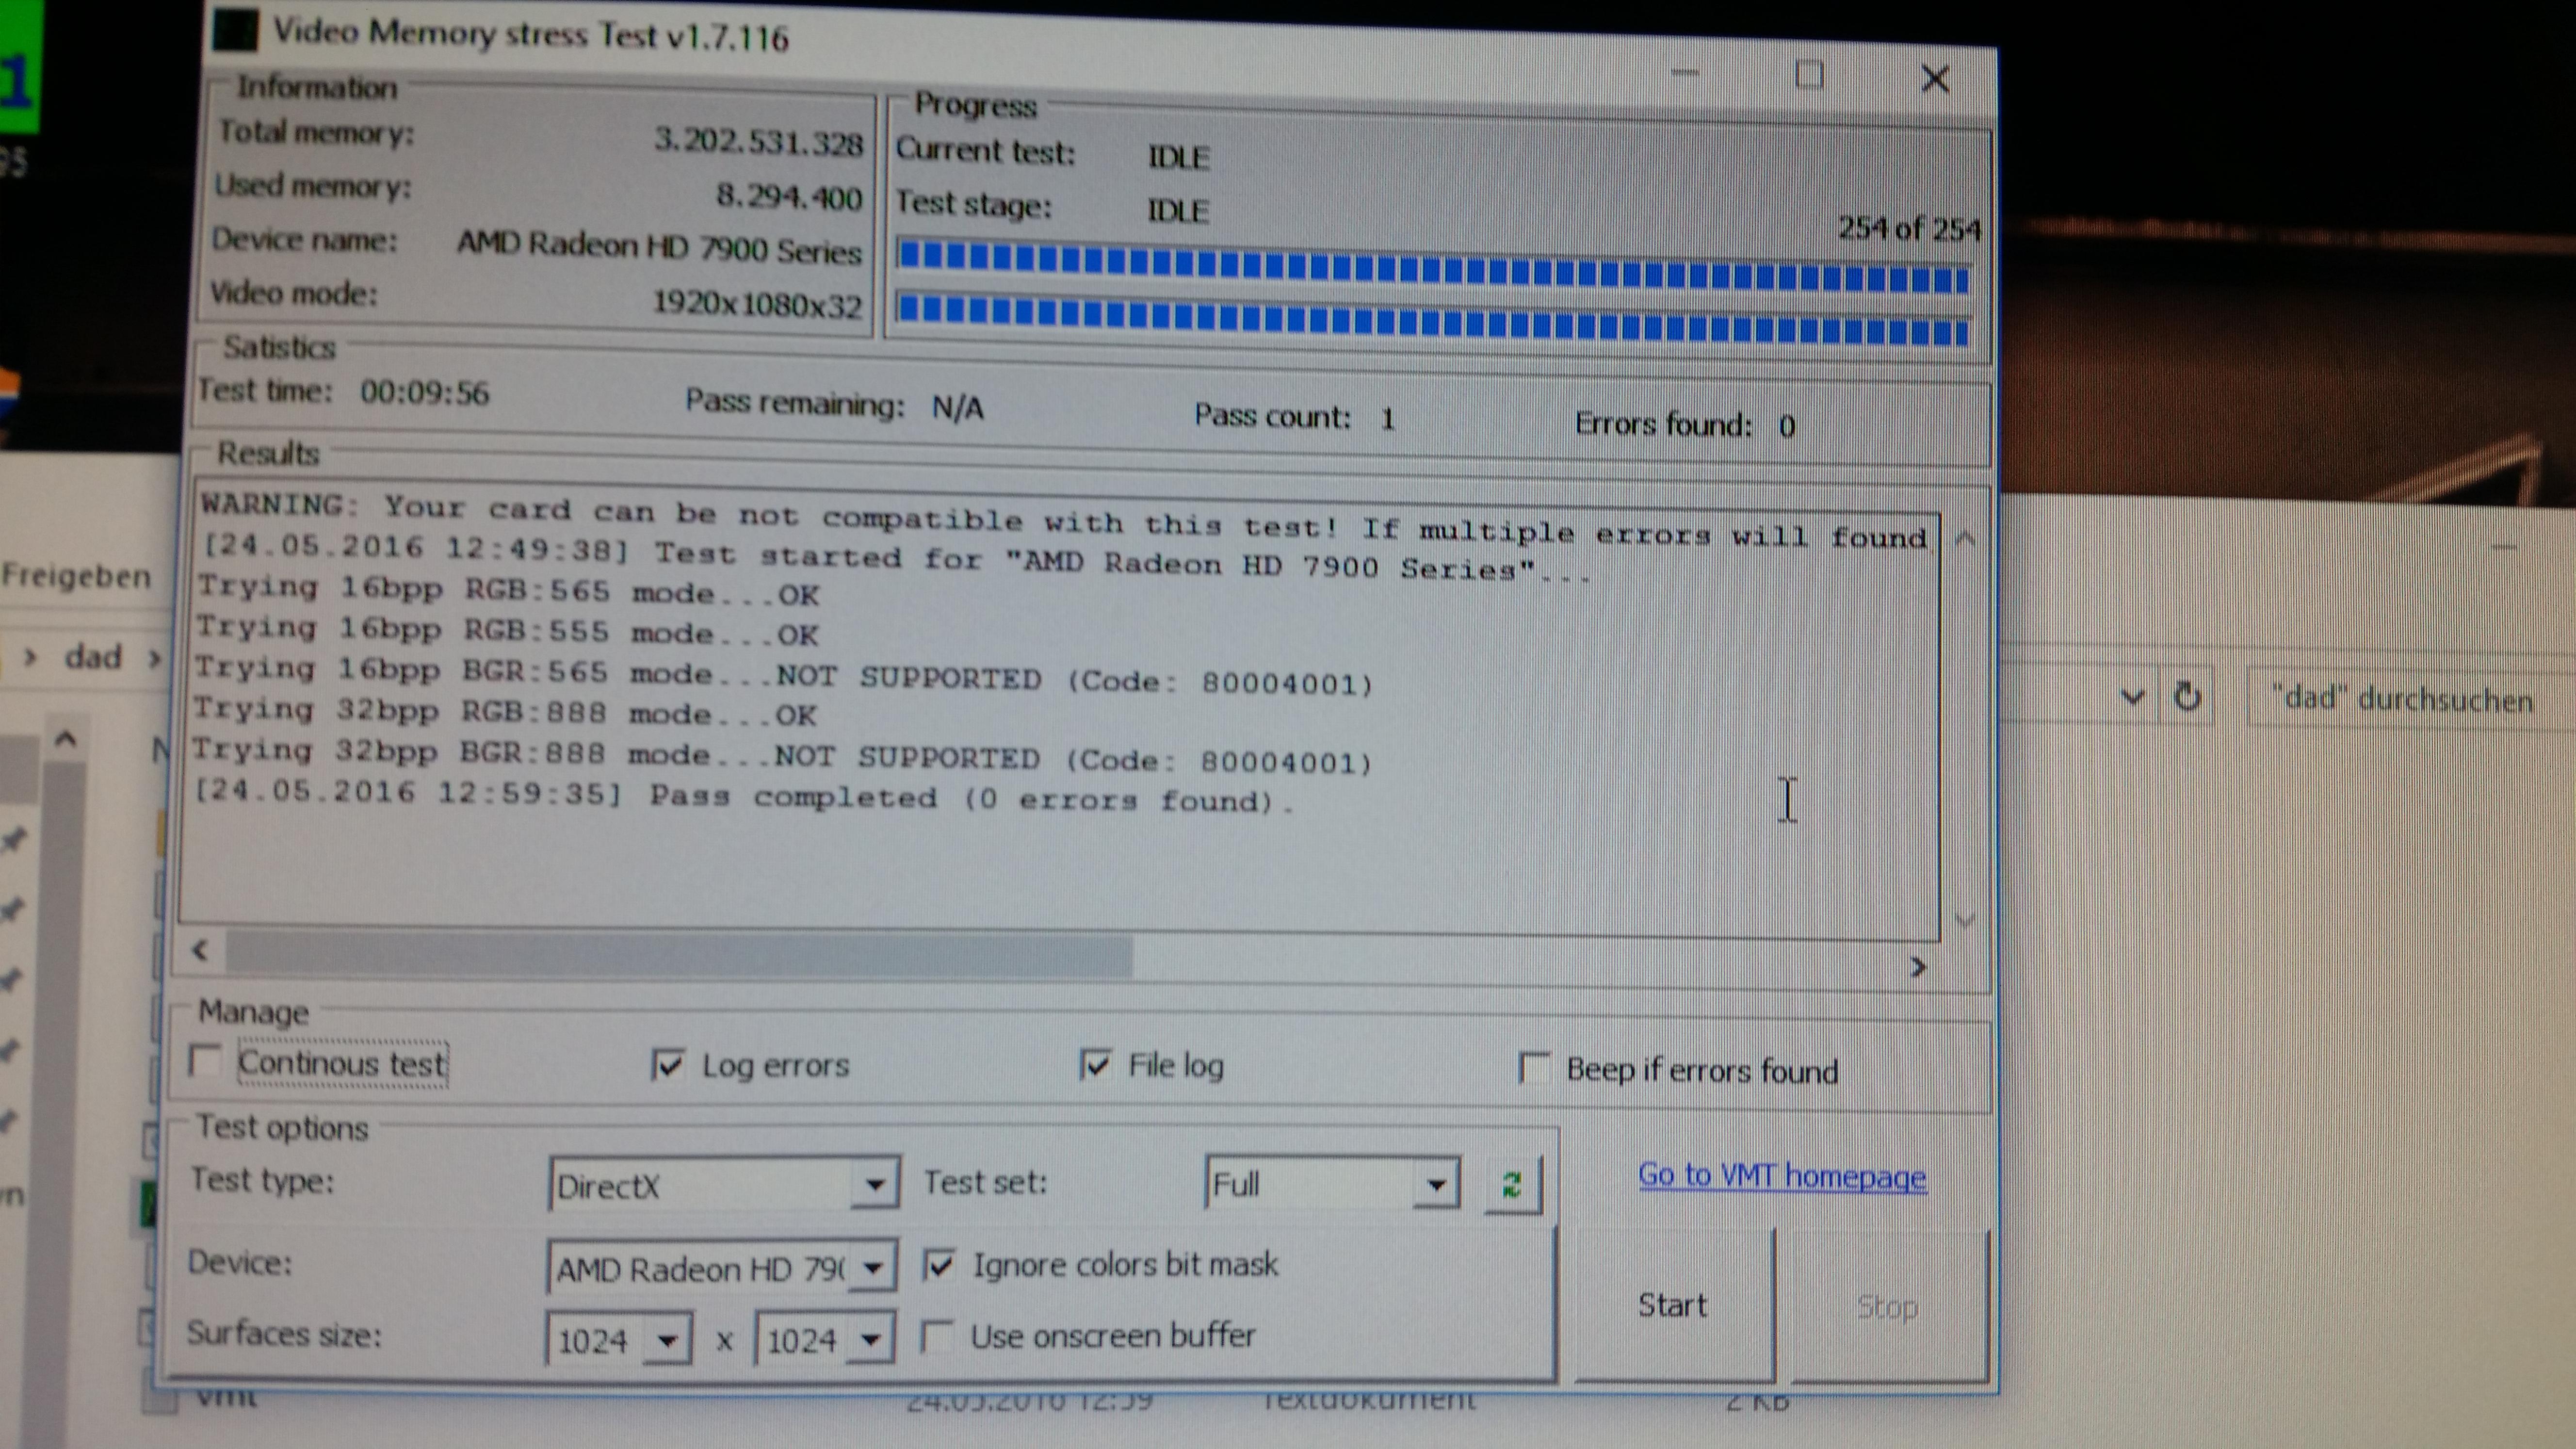Toggle the File log checkbox
Image resolution: width=2576 pixels, height=1449 pixels.
1095,1065
